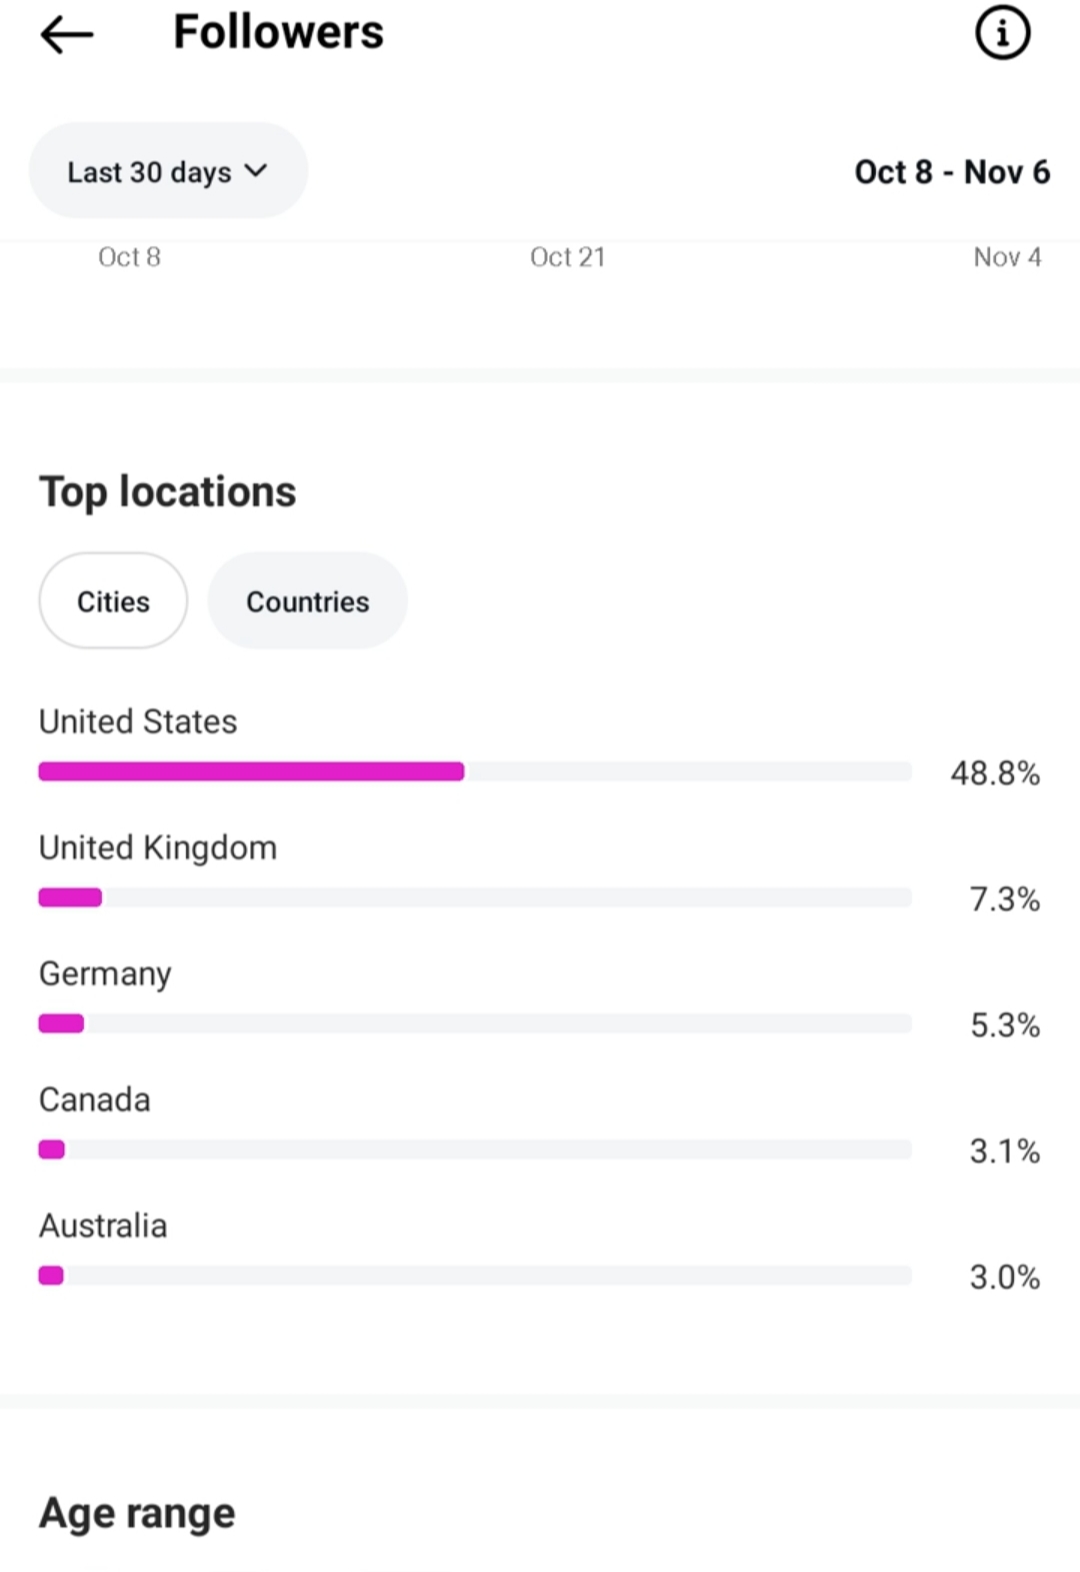Click the Canada percentage bar
Screen dimensions: 1080x1572
click(475, 1149)
